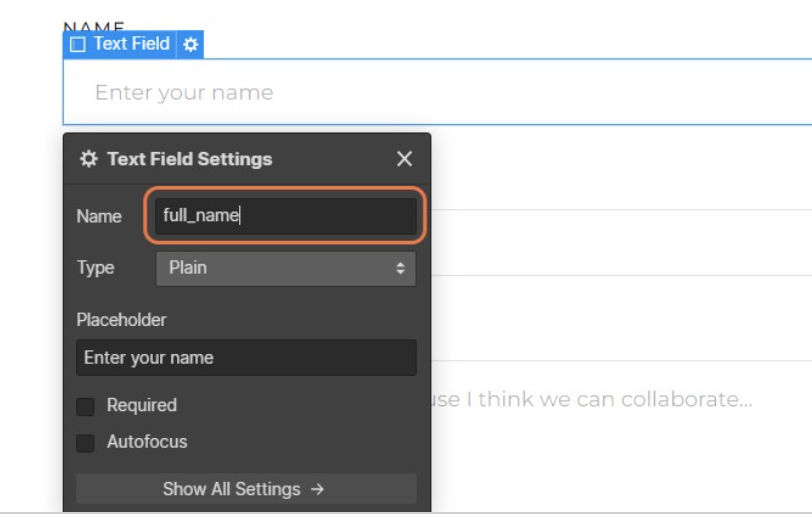Image resolution: width=812 pixels, height=518 pixels.
Task: Click the gear icon on the blue Text Field tag
Action: pos(191,45)
